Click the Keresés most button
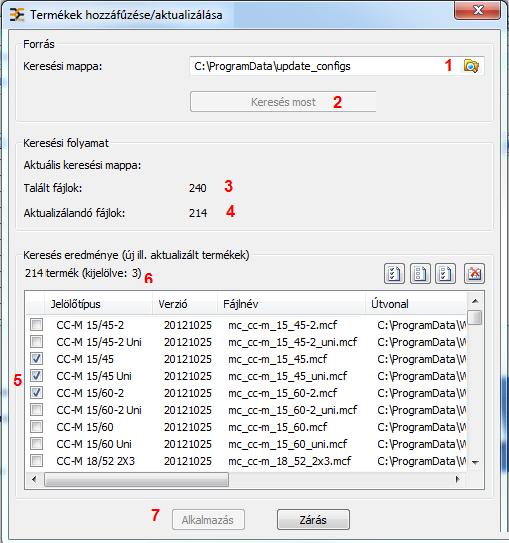 click(x=283, y=102)
